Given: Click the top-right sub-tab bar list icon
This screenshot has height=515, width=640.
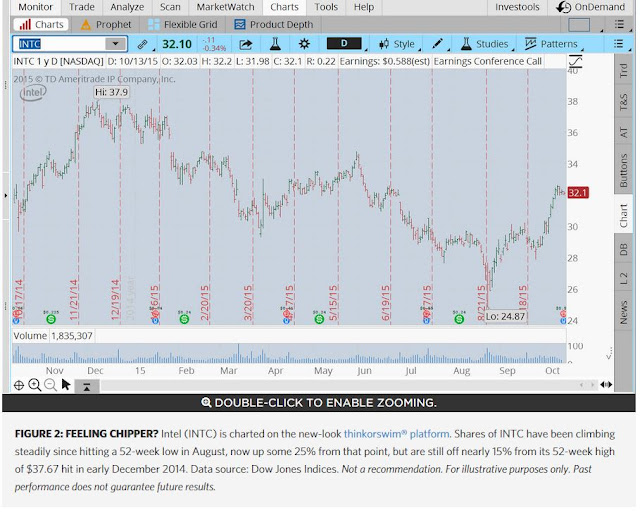Looking at the screenshot, I should coord(619,24).
